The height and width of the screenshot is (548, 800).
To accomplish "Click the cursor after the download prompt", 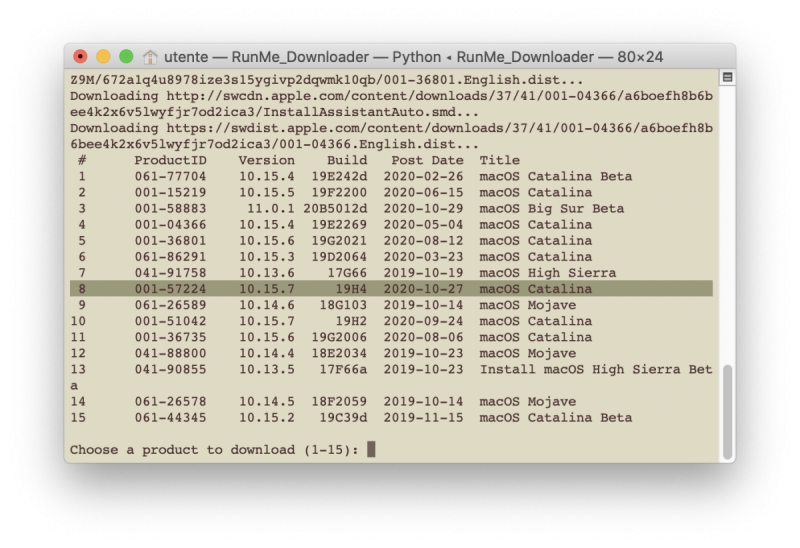I will pyautogui.click(x=371, y=450).
